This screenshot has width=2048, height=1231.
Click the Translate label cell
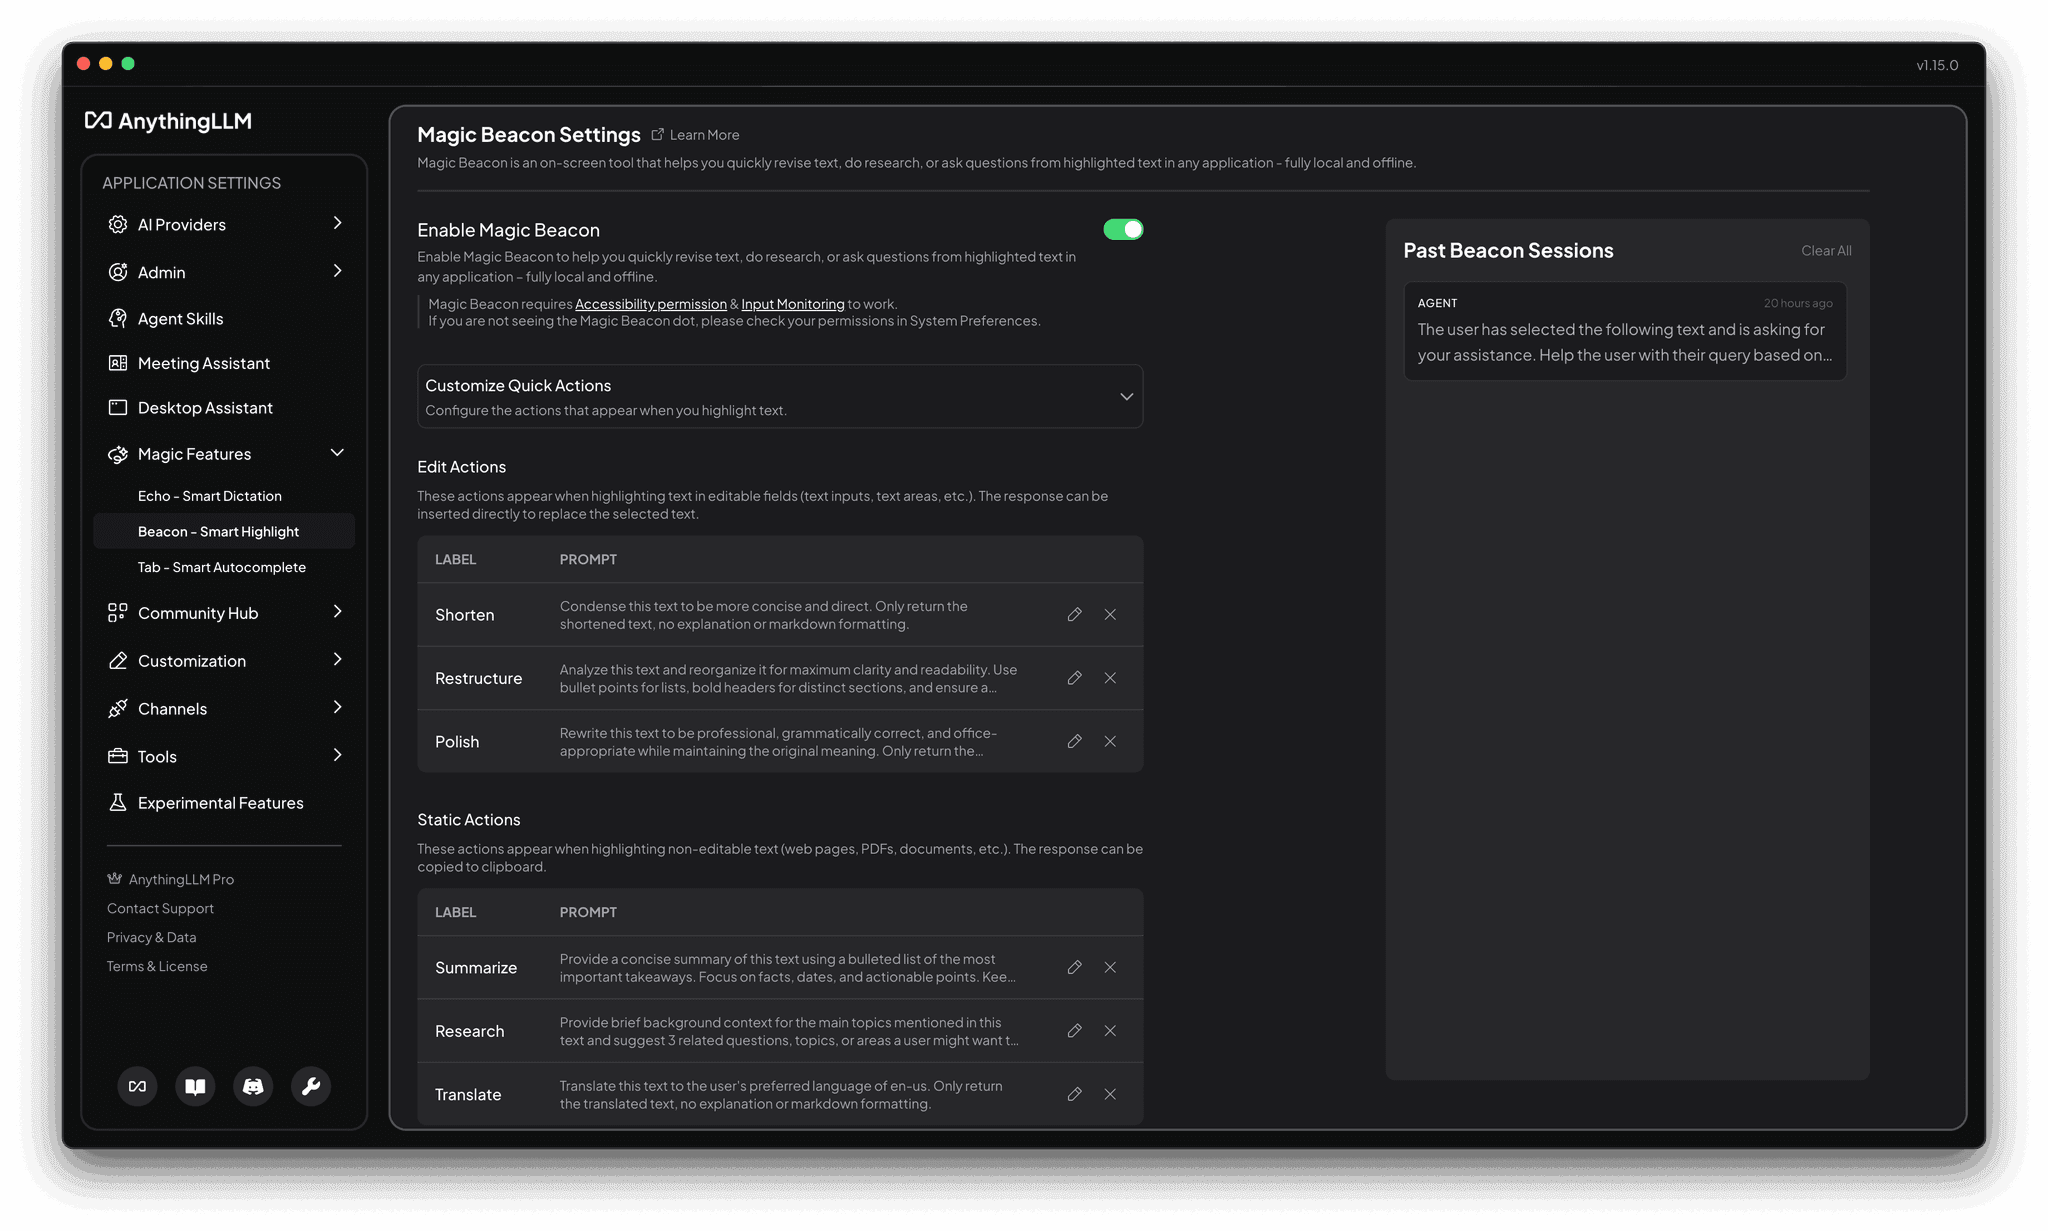[468, 1094]
